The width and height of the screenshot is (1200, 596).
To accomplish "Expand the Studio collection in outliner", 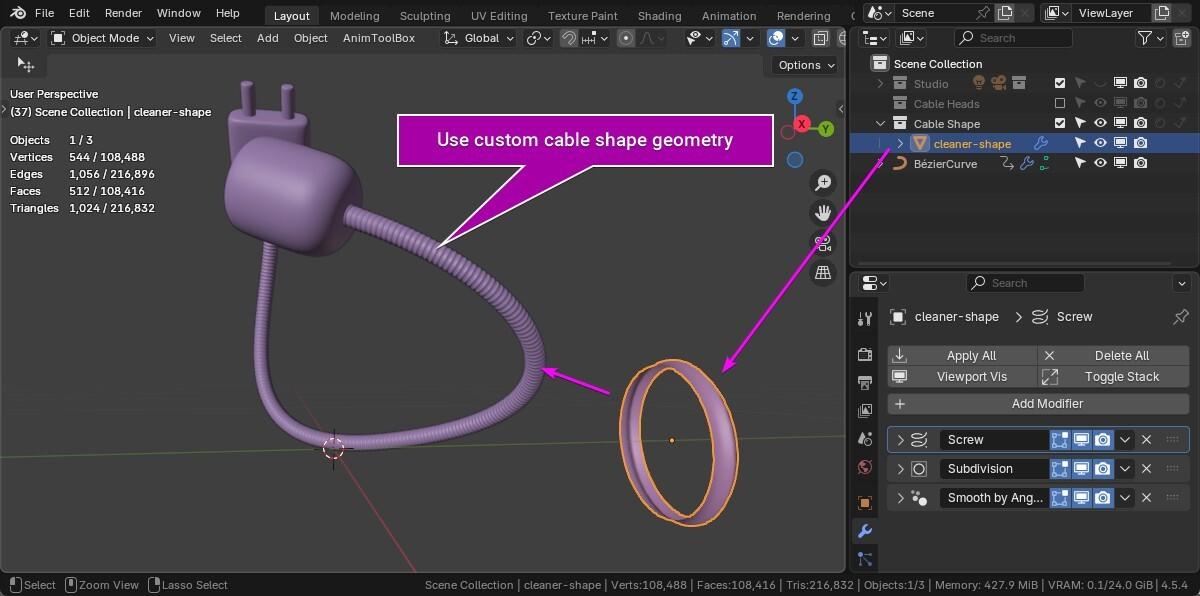I will click(x=881, y=84).
